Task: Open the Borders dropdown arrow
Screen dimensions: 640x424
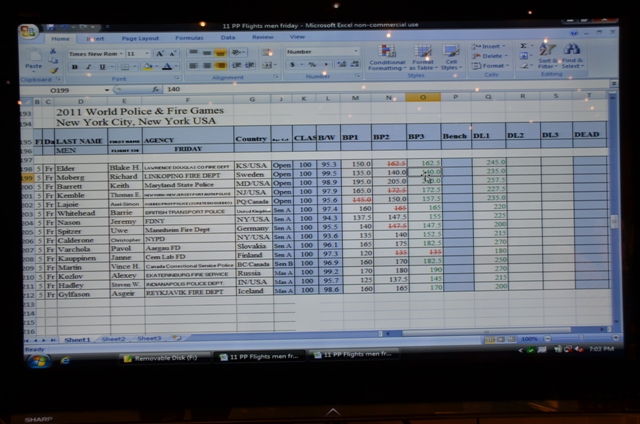Action: [134, 67]
